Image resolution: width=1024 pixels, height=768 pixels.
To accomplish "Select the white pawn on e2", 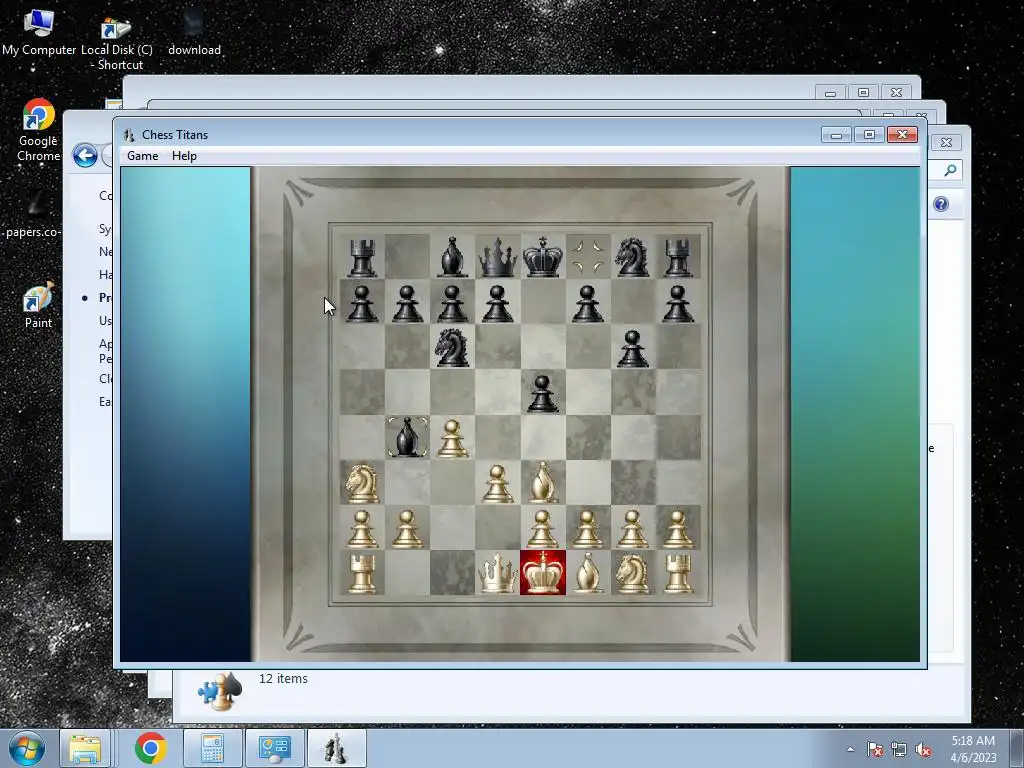I will click(x=543, y=529).
